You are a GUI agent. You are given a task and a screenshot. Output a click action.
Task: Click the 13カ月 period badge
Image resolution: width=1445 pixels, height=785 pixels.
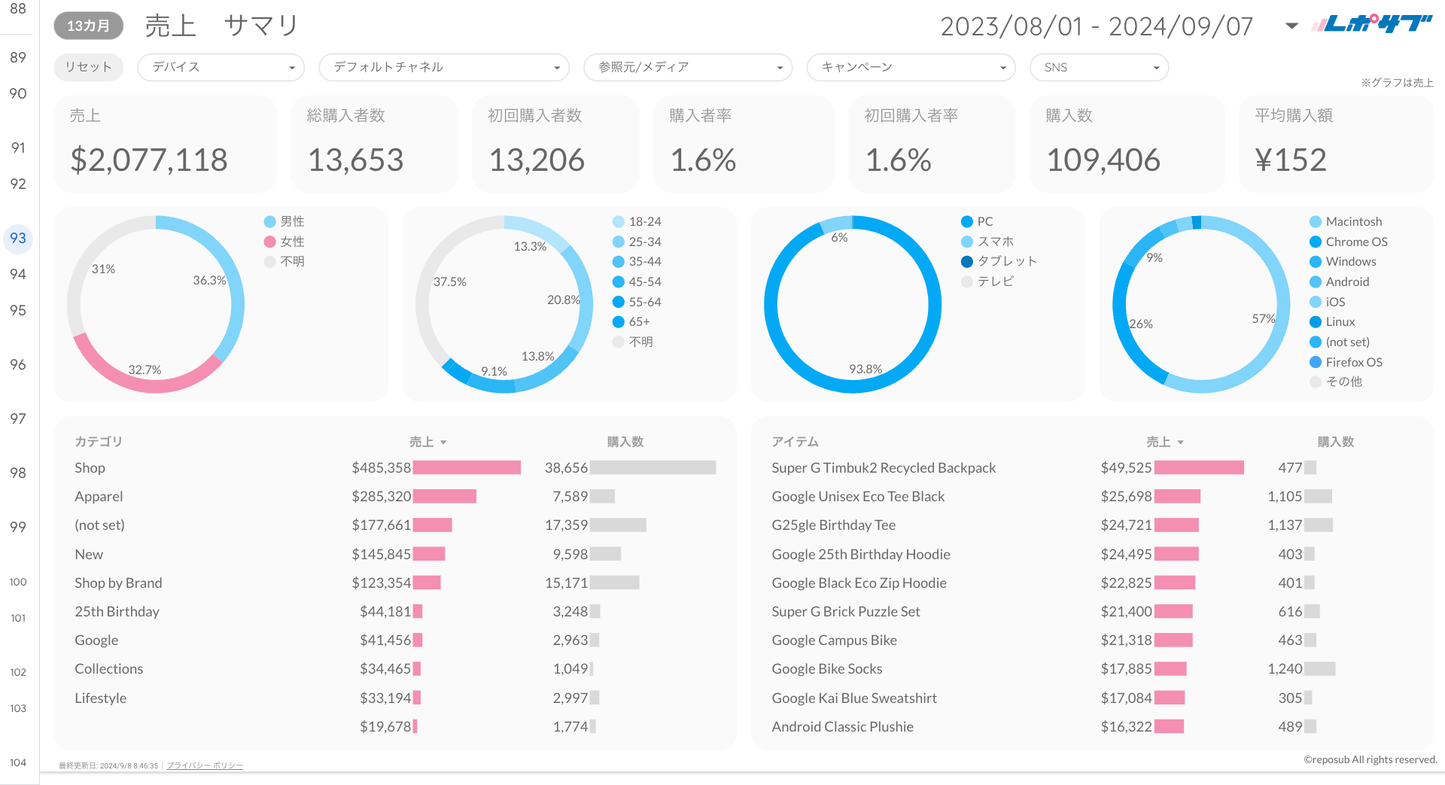[89, 26]
